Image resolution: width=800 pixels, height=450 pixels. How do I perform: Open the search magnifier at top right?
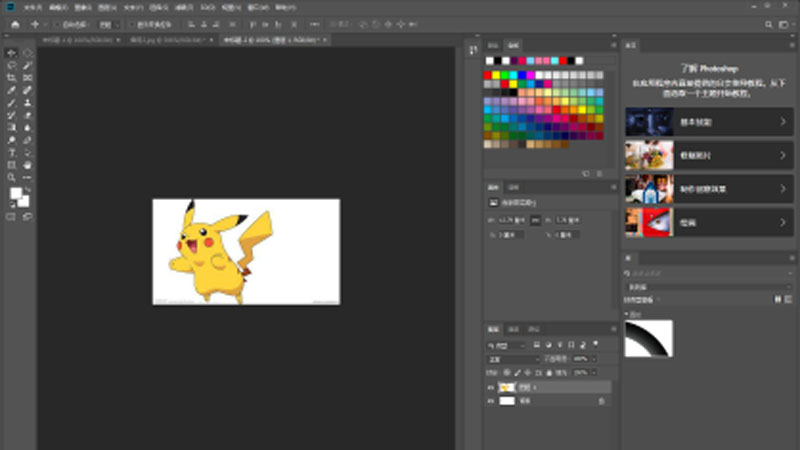768,24
